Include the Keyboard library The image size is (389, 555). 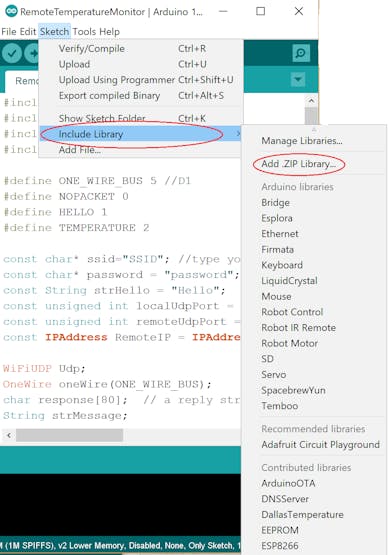pyautogui.click(x=282, y=265)
